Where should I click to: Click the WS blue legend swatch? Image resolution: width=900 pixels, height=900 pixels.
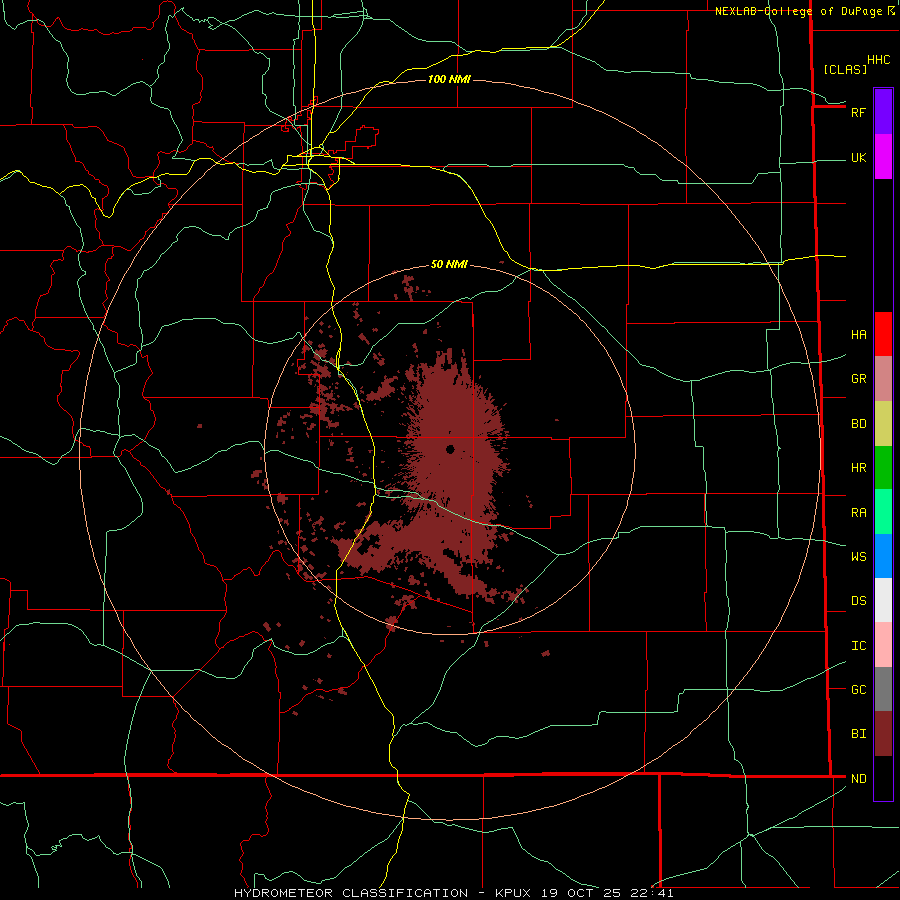click(x=883, y=556)
